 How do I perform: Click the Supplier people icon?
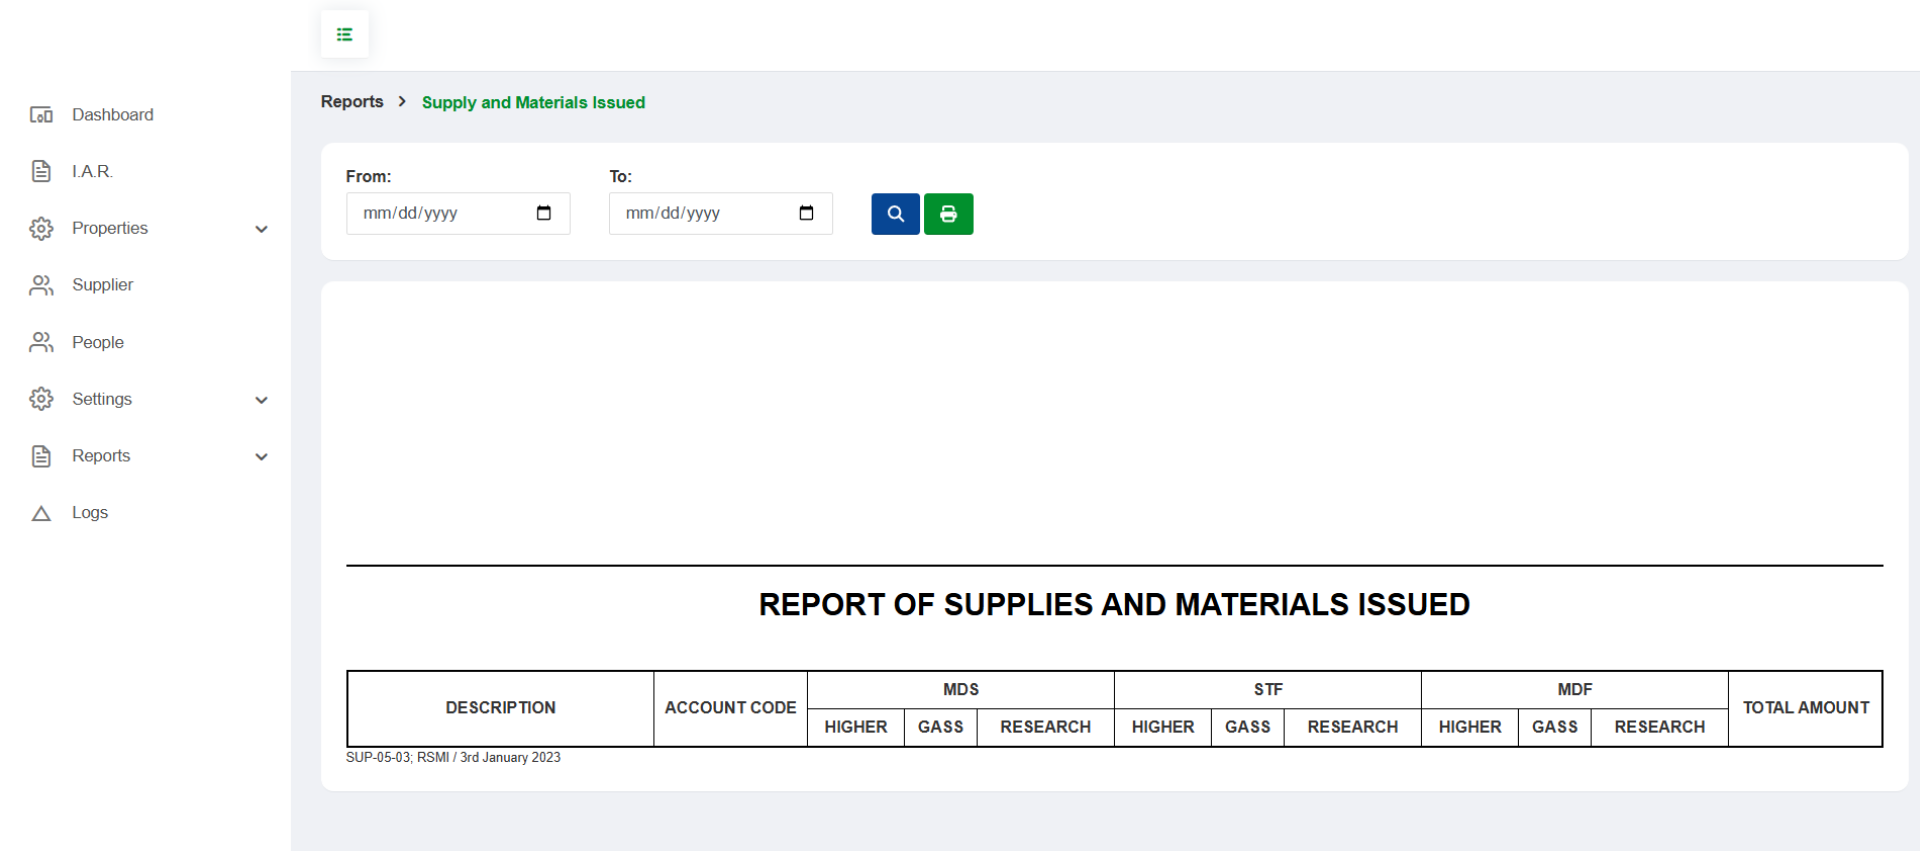41,285
